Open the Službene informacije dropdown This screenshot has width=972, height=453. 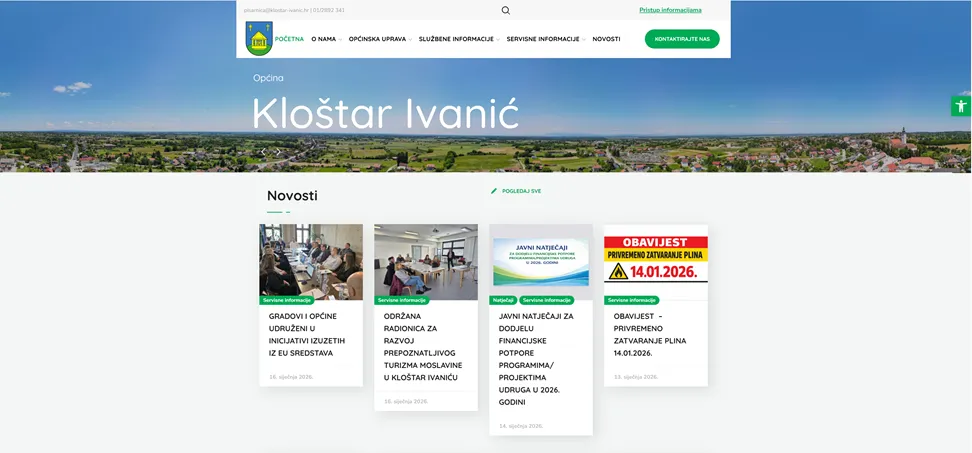[x=458, y=39]
